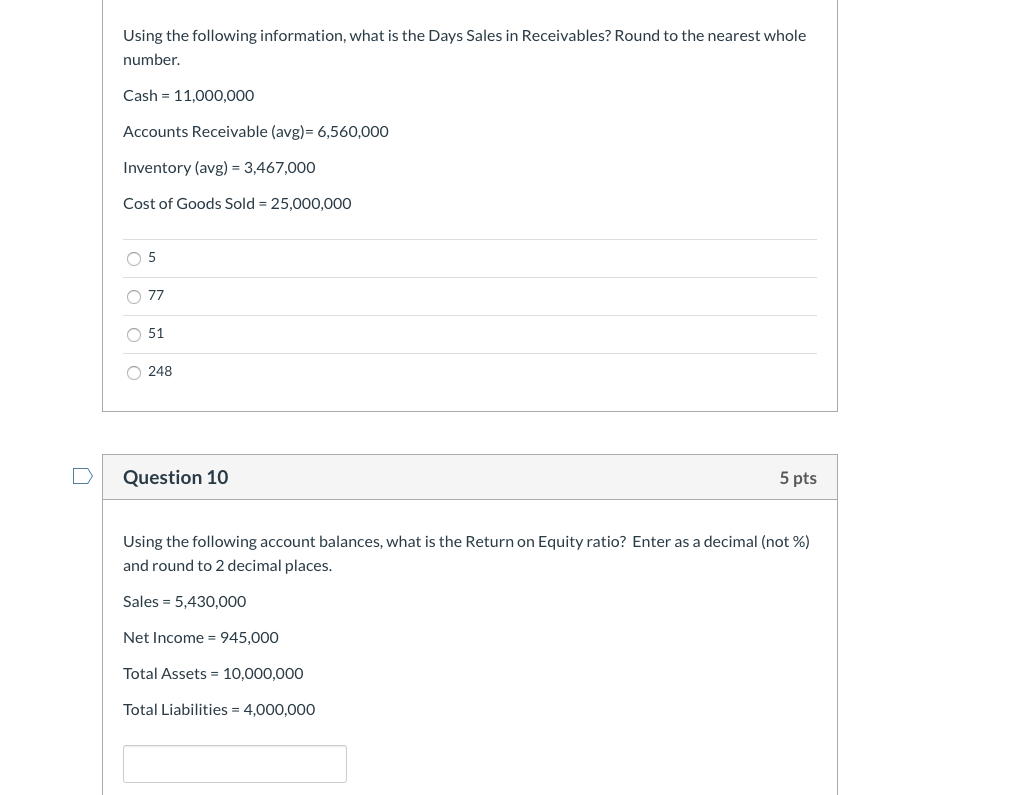Click the answer row containing 77
Viewport: 1034px width, 795px height.
(400, 296)
